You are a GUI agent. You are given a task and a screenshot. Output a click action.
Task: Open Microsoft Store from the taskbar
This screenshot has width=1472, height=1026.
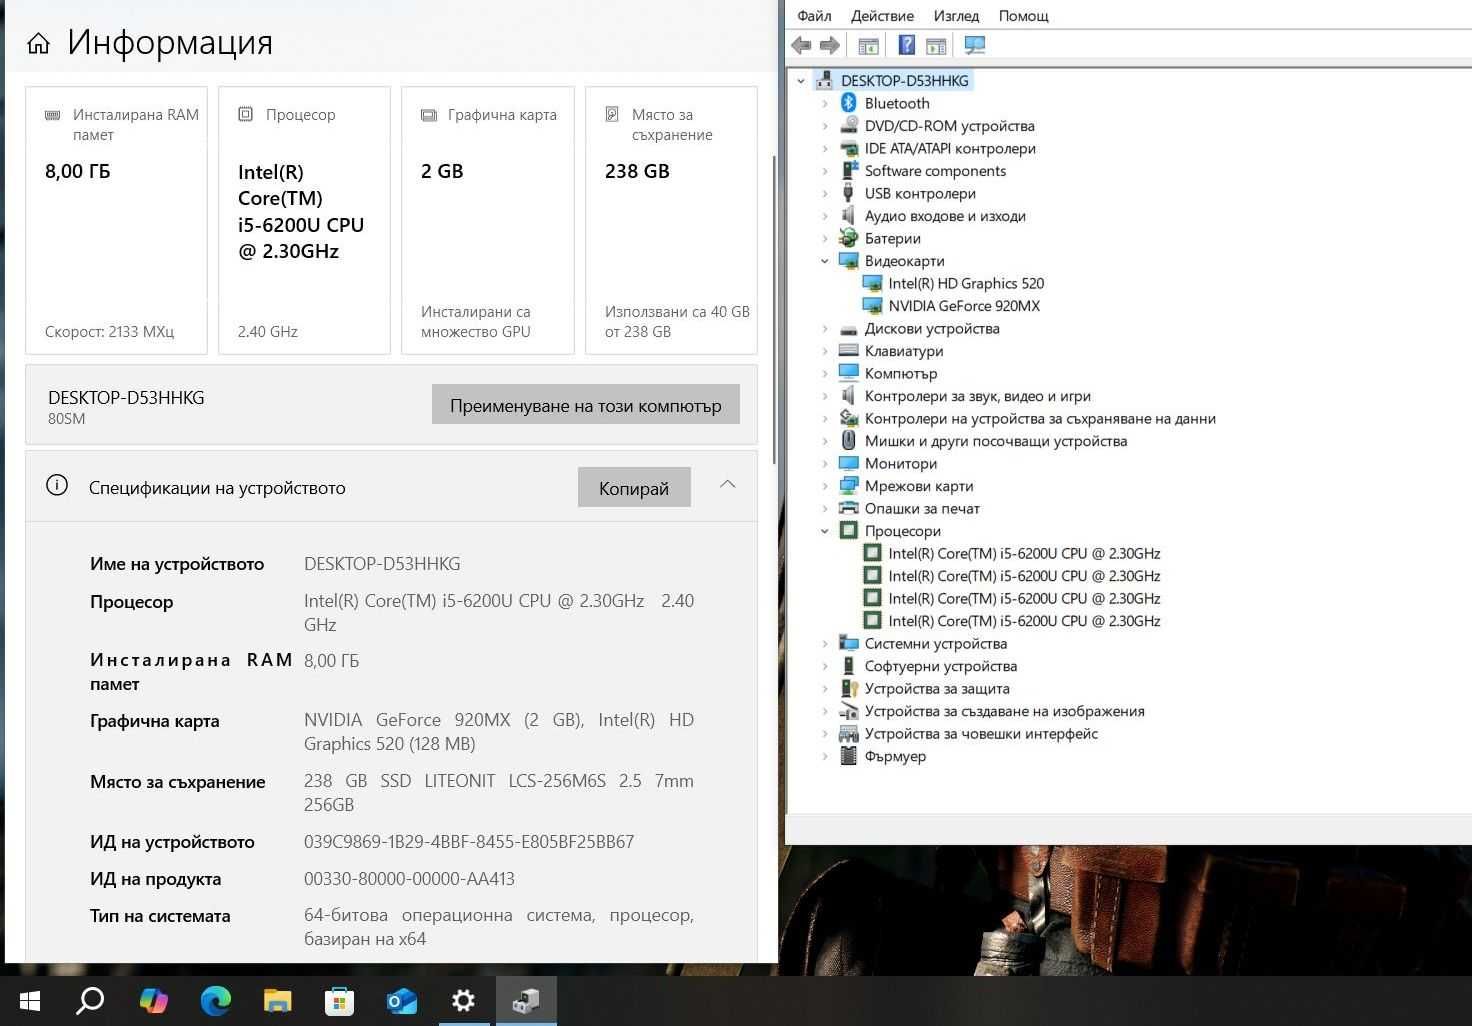tap(339, 1000)
